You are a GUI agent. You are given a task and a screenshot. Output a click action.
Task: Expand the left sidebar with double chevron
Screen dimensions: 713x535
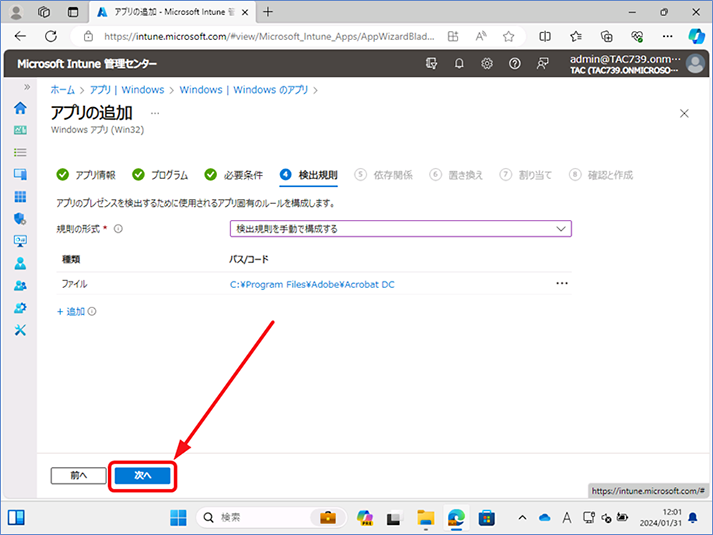(27, 87)
